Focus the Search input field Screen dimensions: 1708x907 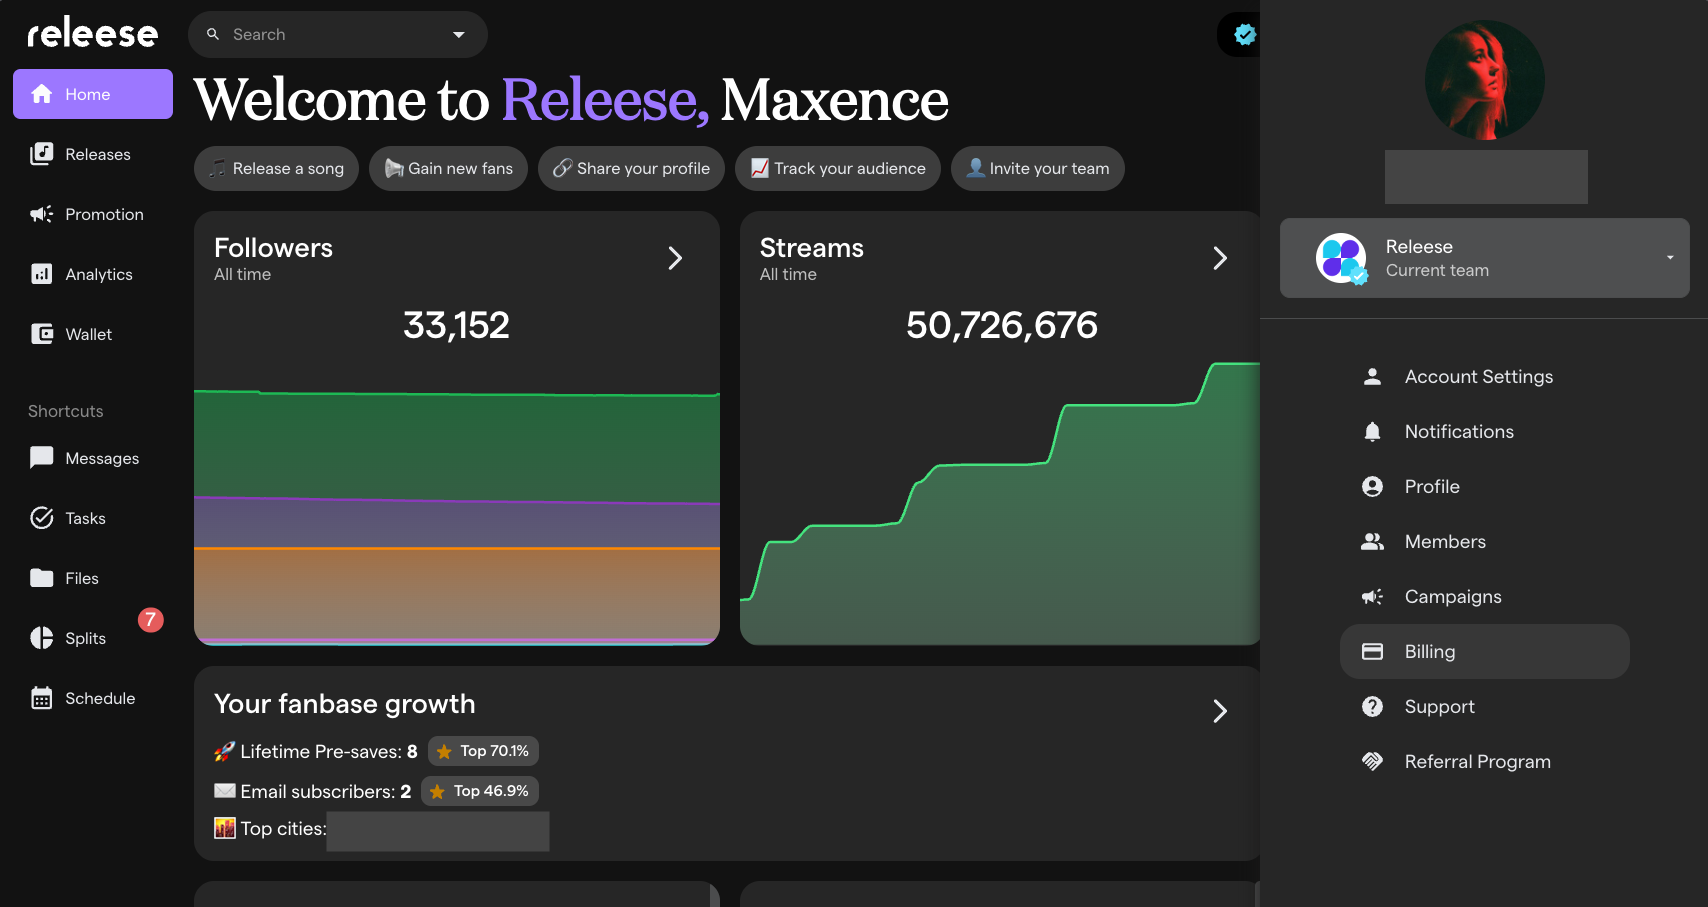coord(338,34)
